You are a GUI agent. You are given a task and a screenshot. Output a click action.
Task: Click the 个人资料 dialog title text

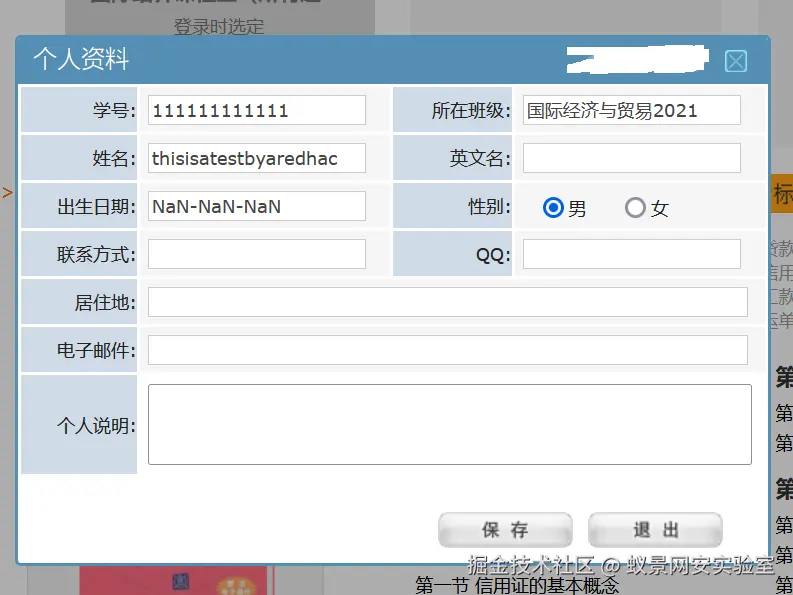(81, 59)
